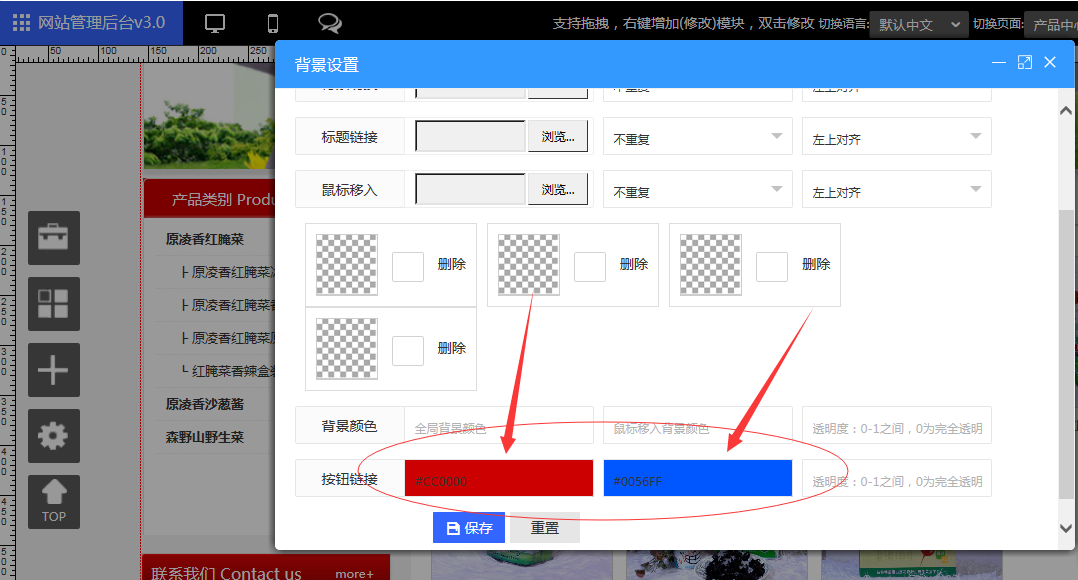Expand the first 不重复 repeat dropdown
The width and height of the screenshot is (1078, 580).
click(697, 135)
